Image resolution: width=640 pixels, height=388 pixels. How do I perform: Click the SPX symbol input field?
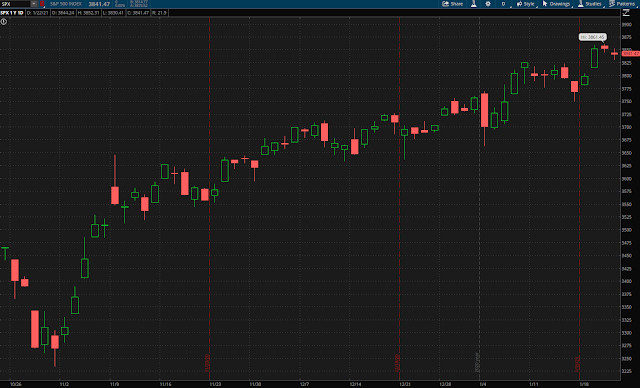(x=16, y=4)
